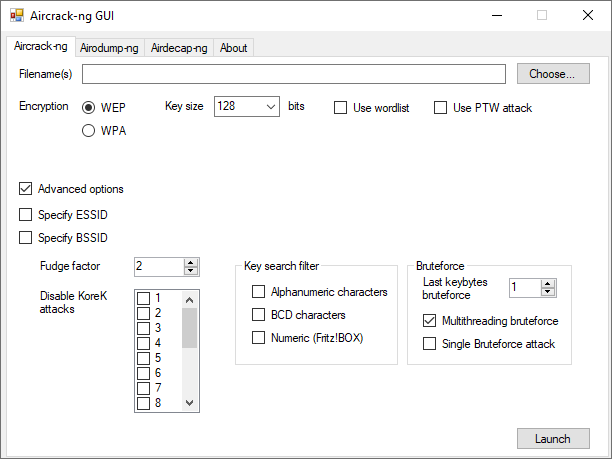The width and height of the screenshot is (612, 459).
Task: Minimize the Aircrack-ng GUI window
Action: (x=497, y=16)
